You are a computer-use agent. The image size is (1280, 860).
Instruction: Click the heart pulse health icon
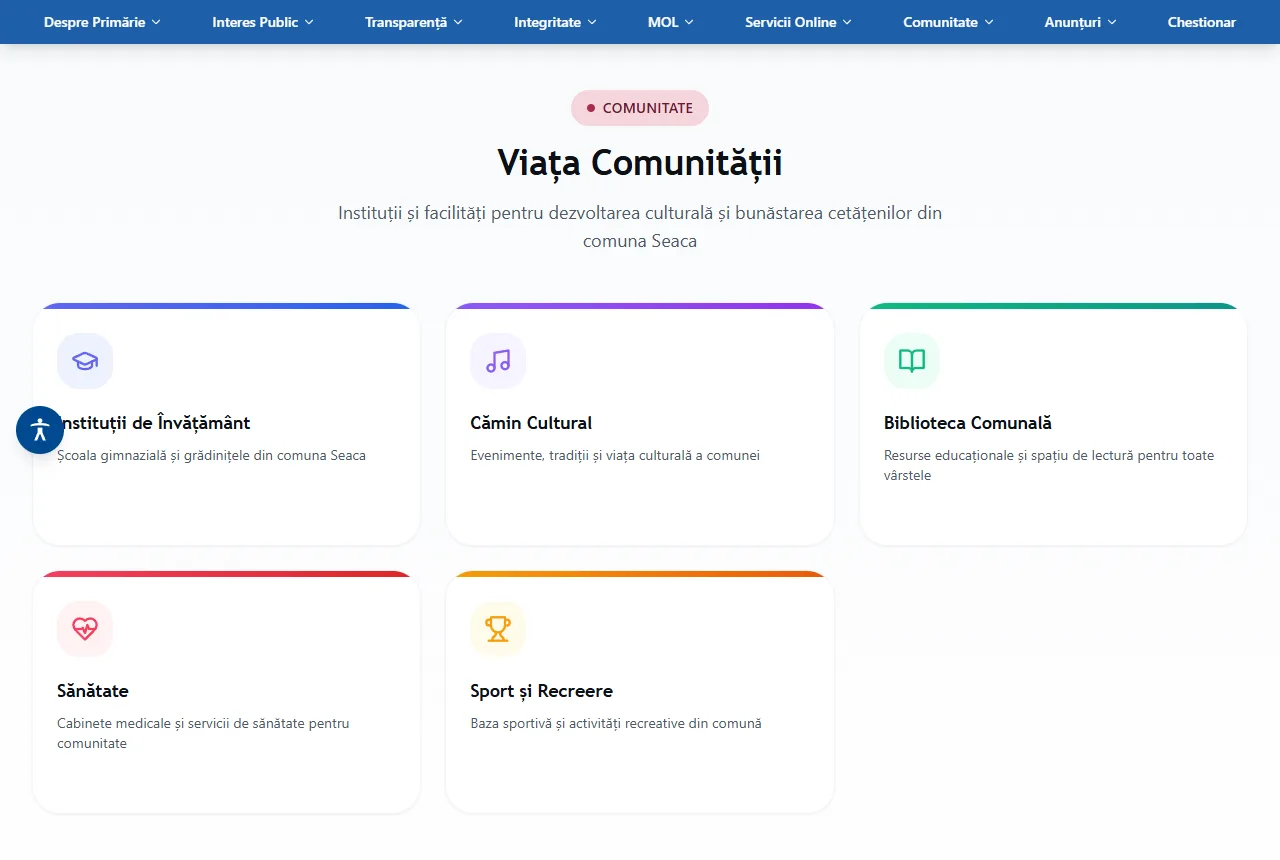click(x=85, y=629)
